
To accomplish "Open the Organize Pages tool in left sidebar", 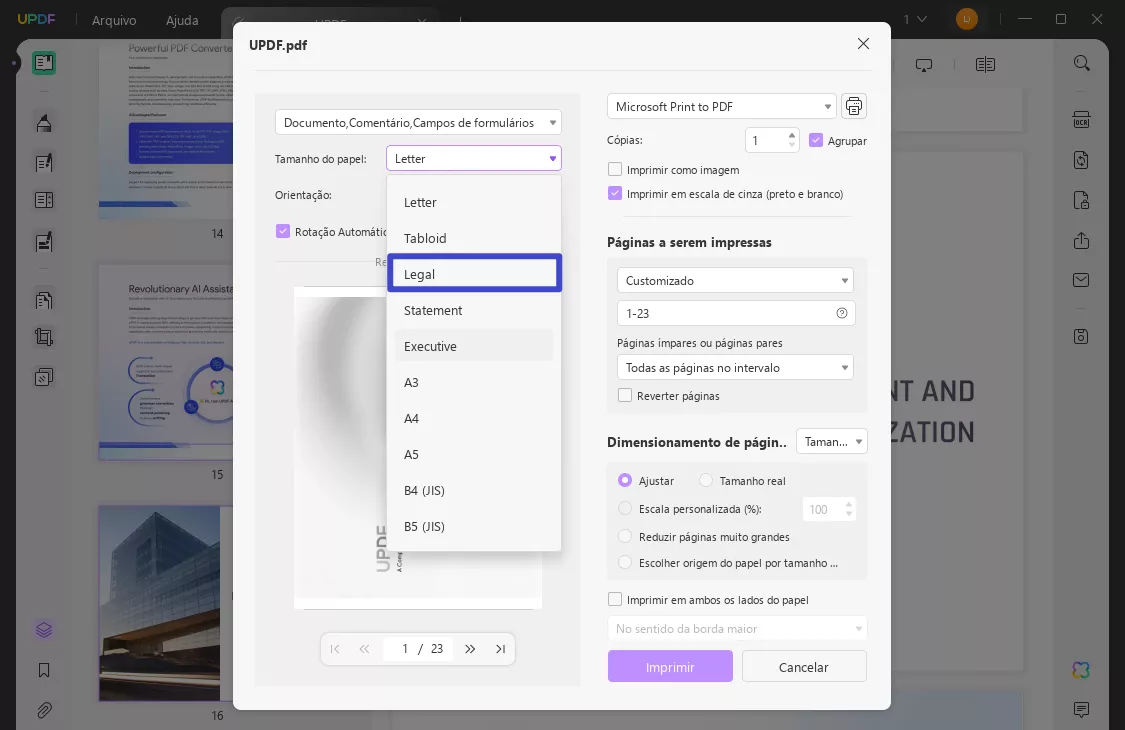I will click(44, 200).
